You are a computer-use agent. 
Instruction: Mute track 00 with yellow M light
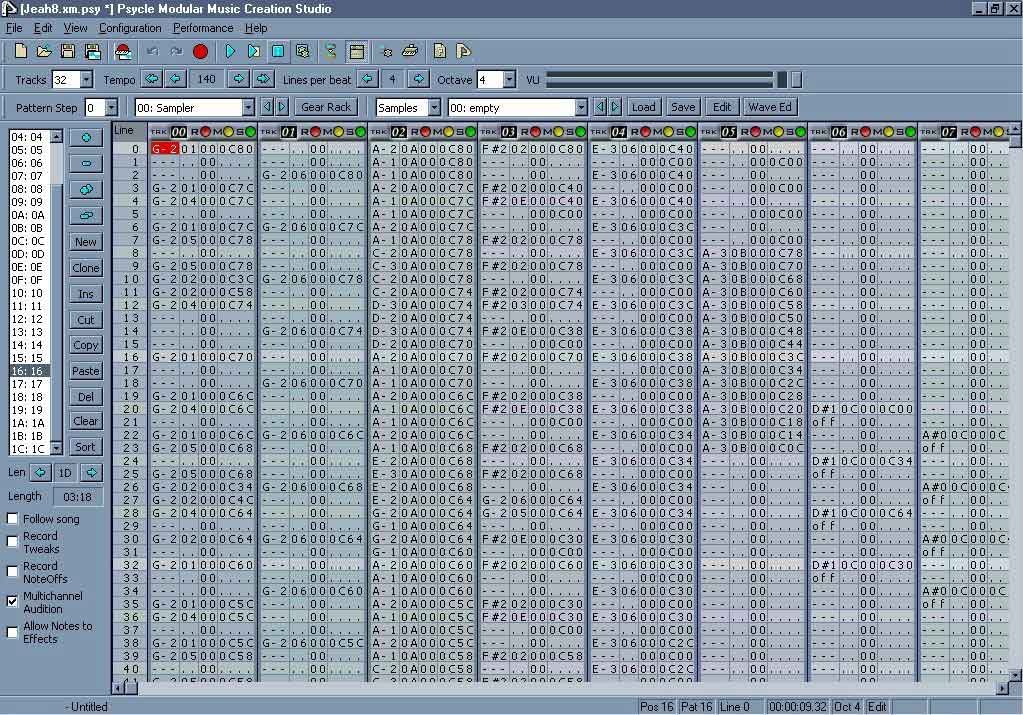pos(227,132)
